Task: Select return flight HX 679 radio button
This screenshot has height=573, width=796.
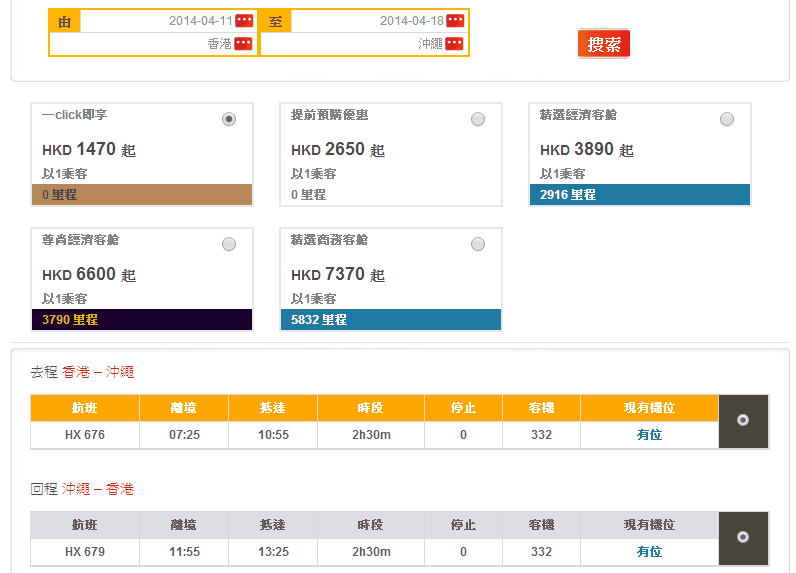Action: (743, 538)
